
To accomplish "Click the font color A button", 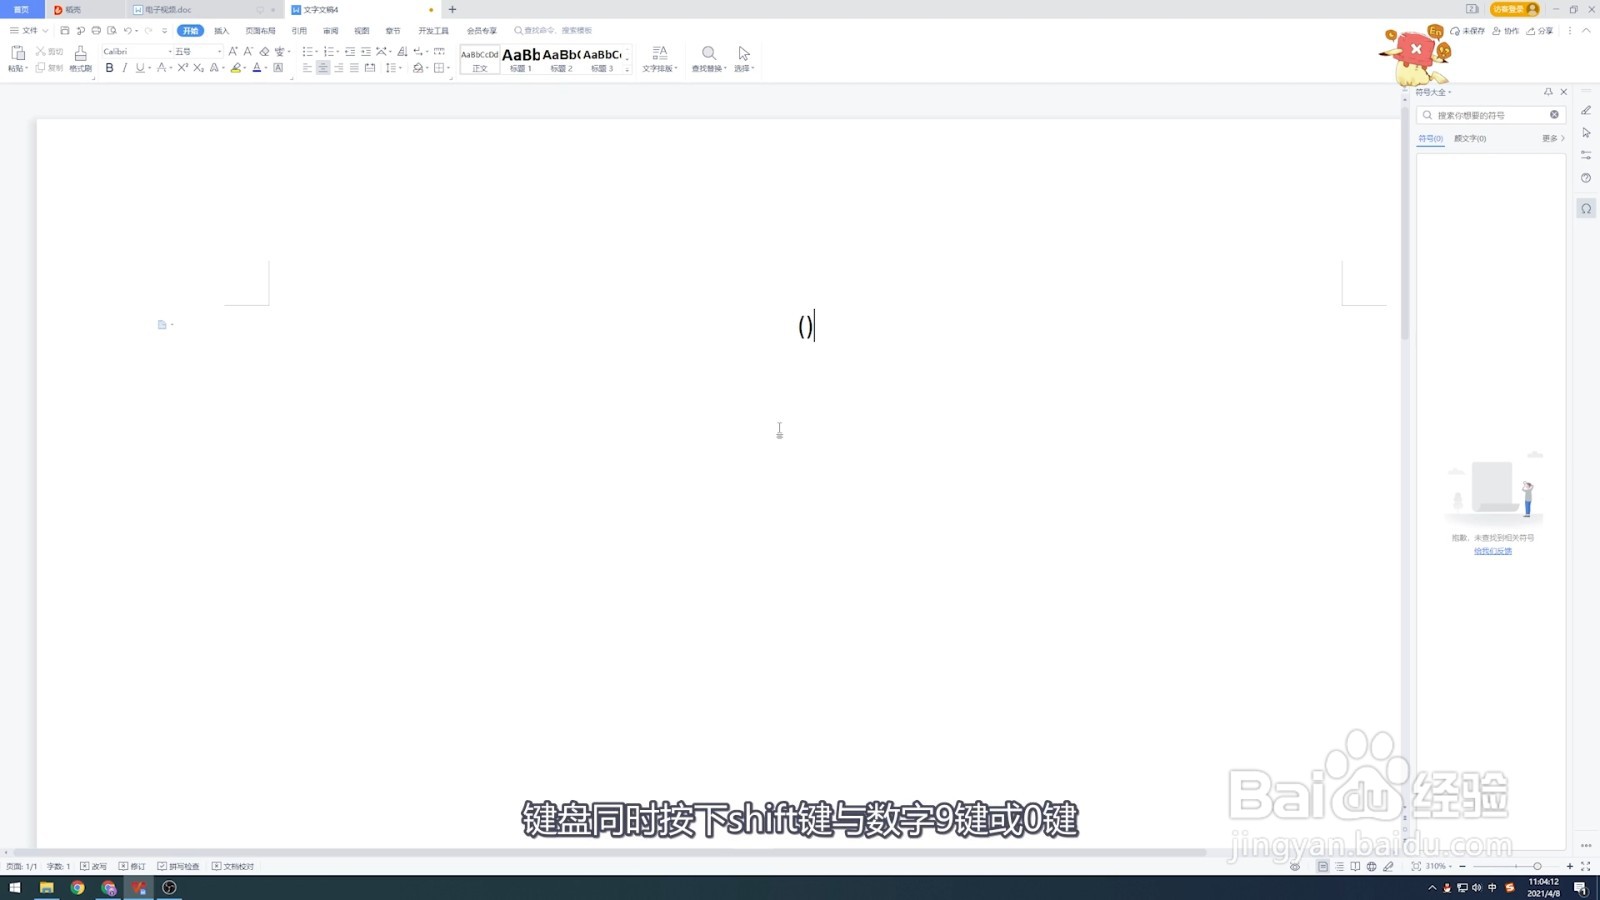I will point(257,68).
